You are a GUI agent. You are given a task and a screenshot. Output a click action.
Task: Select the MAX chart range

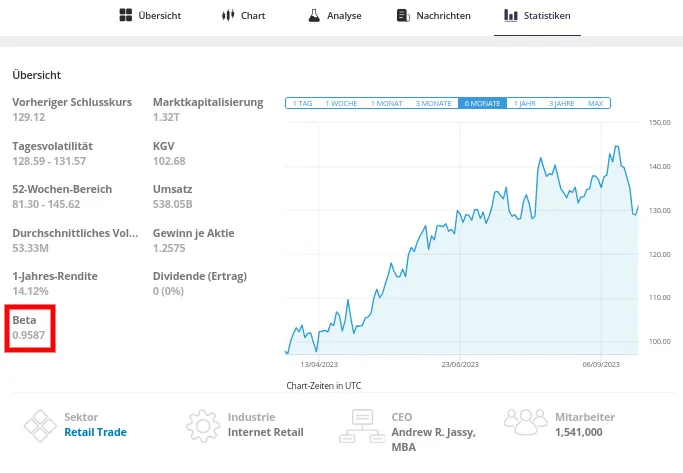click(595, 103)
